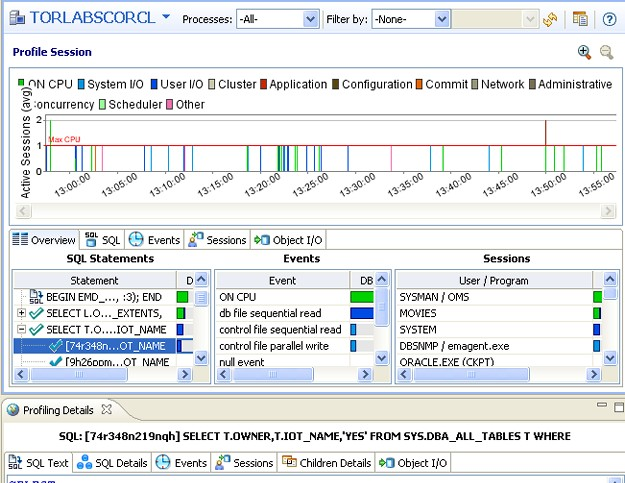625x483 pixels.
Task: Click the Application legend swatch
Action: coord(263,84)
